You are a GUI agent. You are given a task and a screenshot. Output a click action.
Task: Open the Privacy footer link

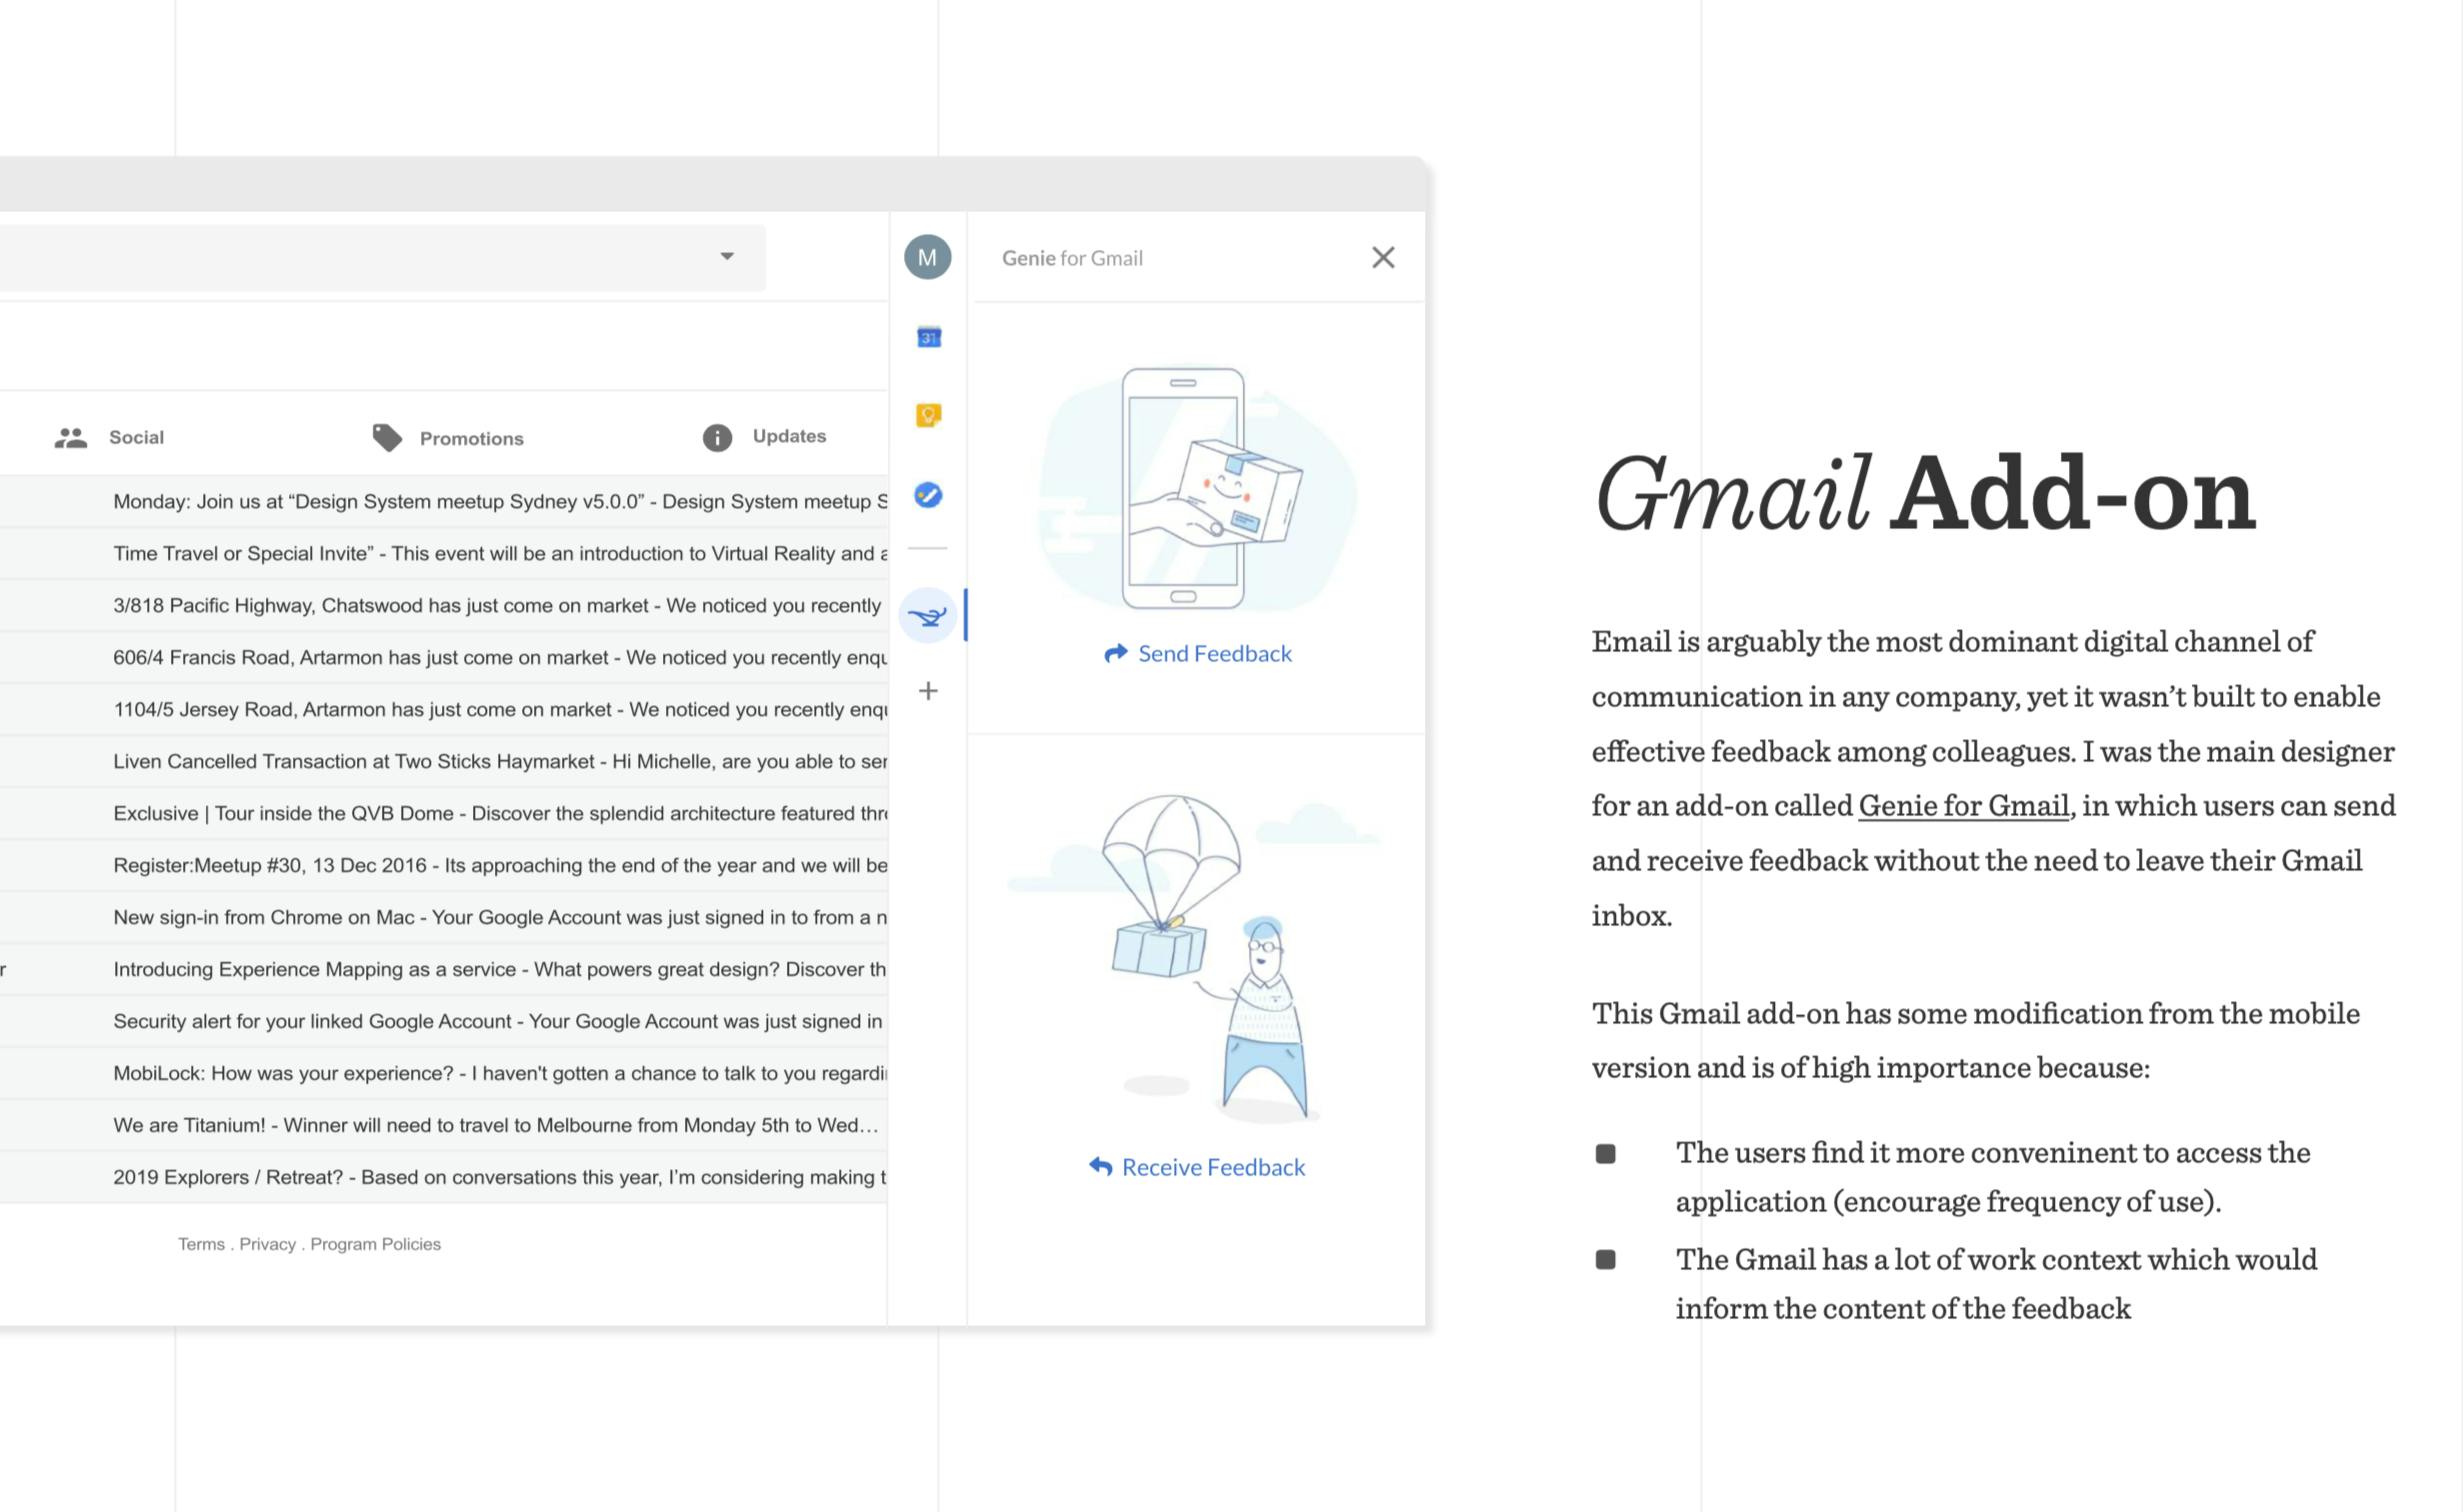(x=267, y=1244)
